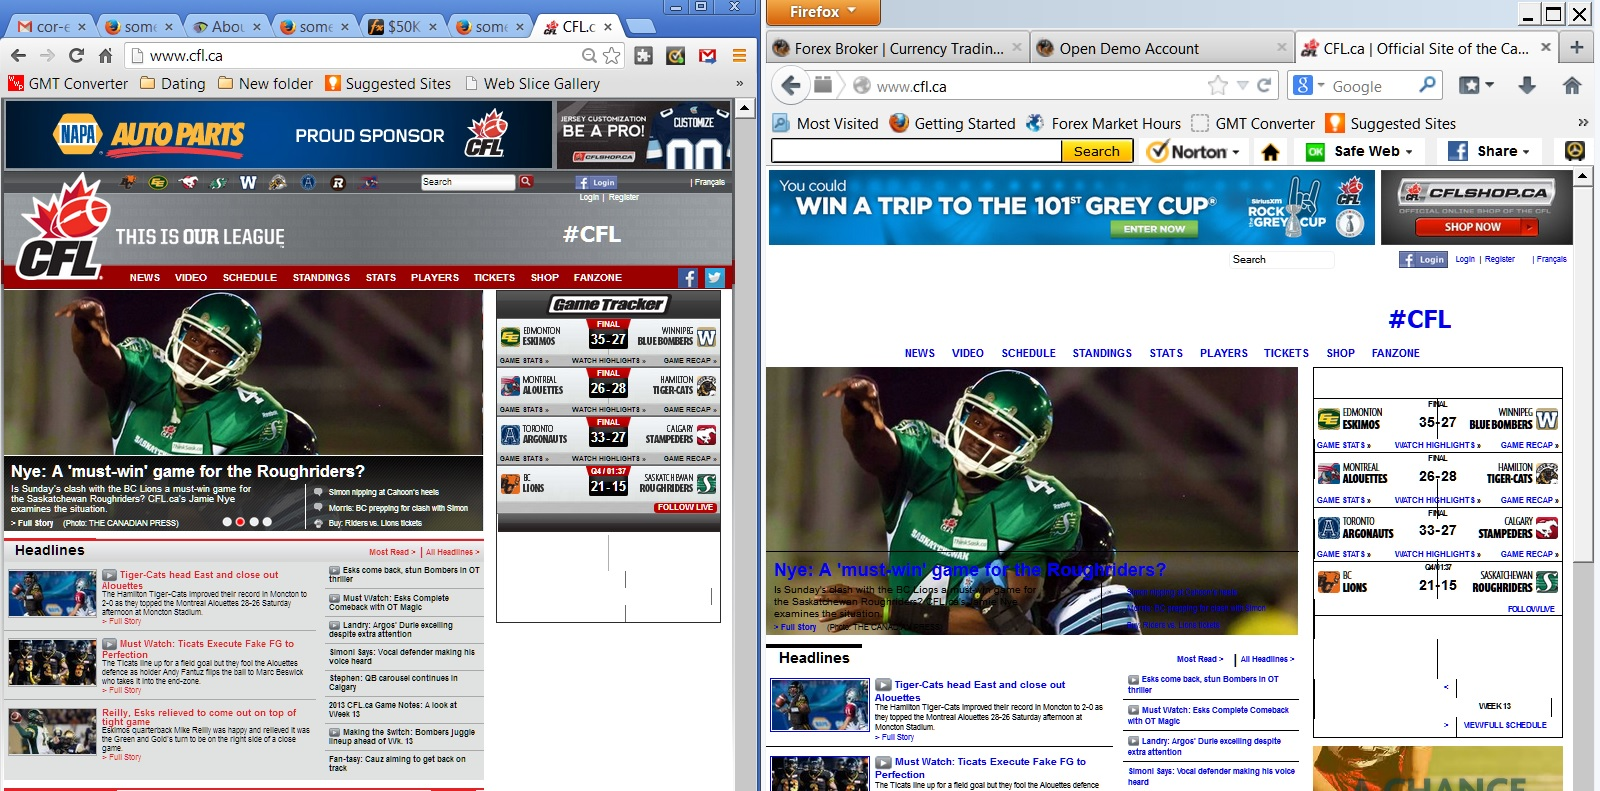1600x791 pixels.
Task: Expand the Safe Web dropdown
Action: (x=1409, y=152)
